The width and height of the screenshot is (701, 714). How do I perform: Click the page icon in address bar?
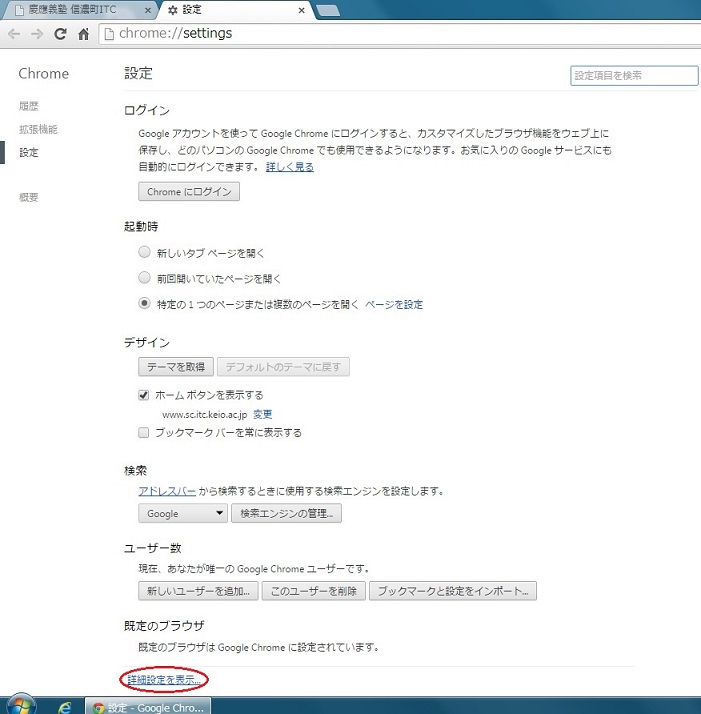109,34
